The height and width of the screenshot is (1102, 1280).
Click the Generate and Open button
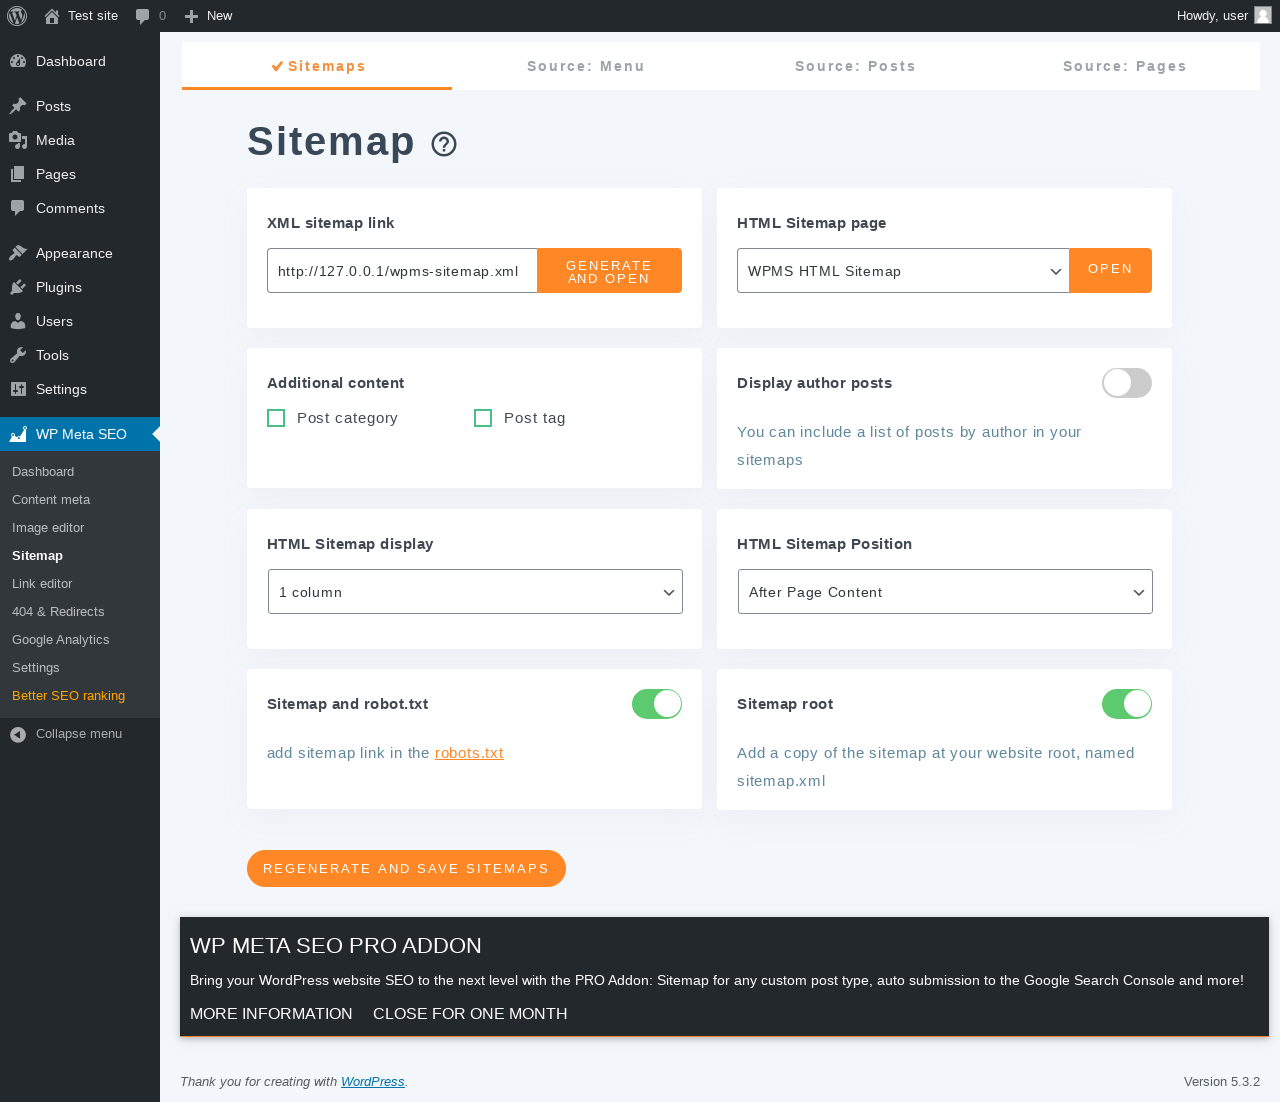609,271
